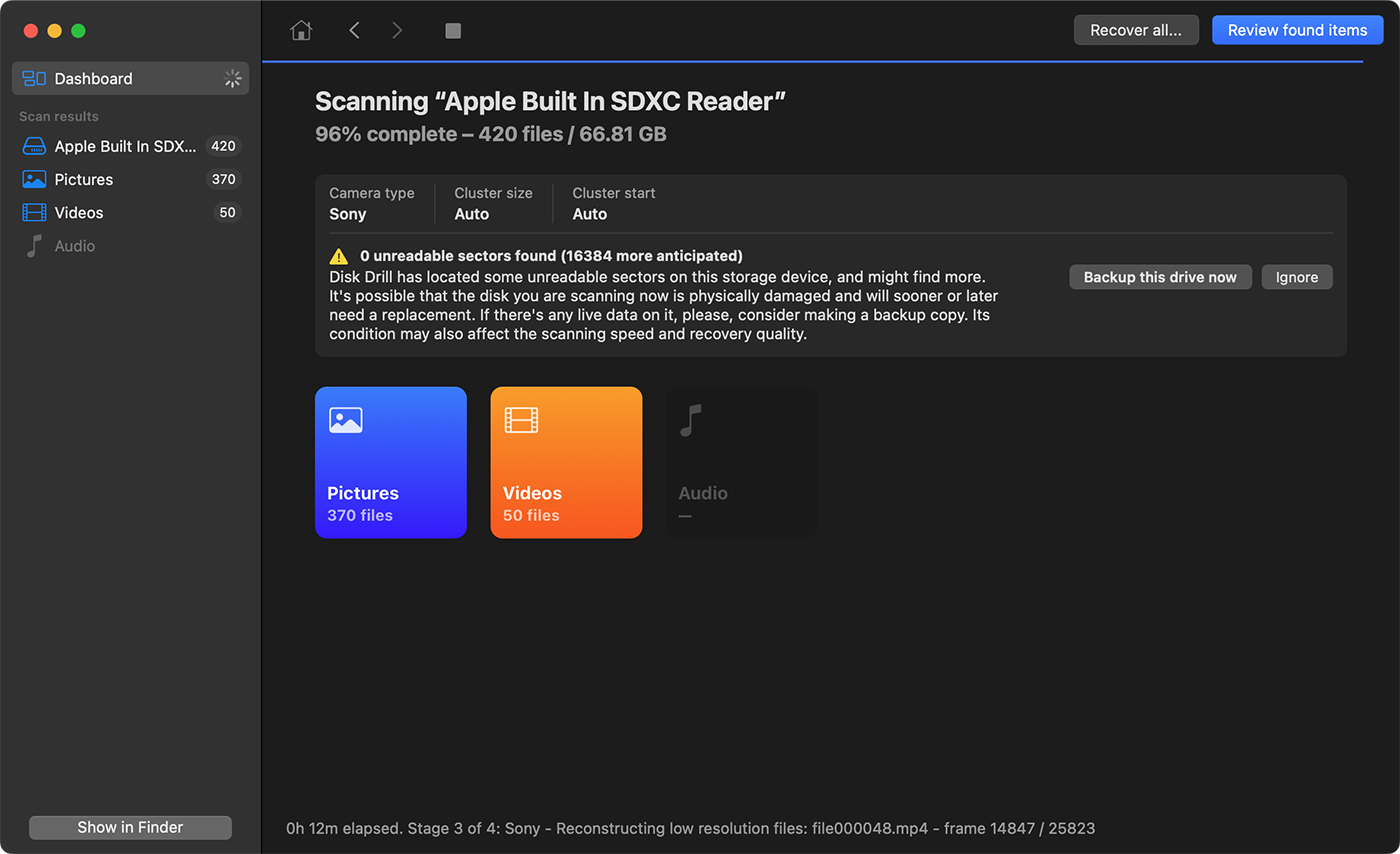Viewport: 1400px width, 854px height.
Task: Click the filmstrip icon on the Videos card
Action: pyautogui.click(x=521, y=420)
